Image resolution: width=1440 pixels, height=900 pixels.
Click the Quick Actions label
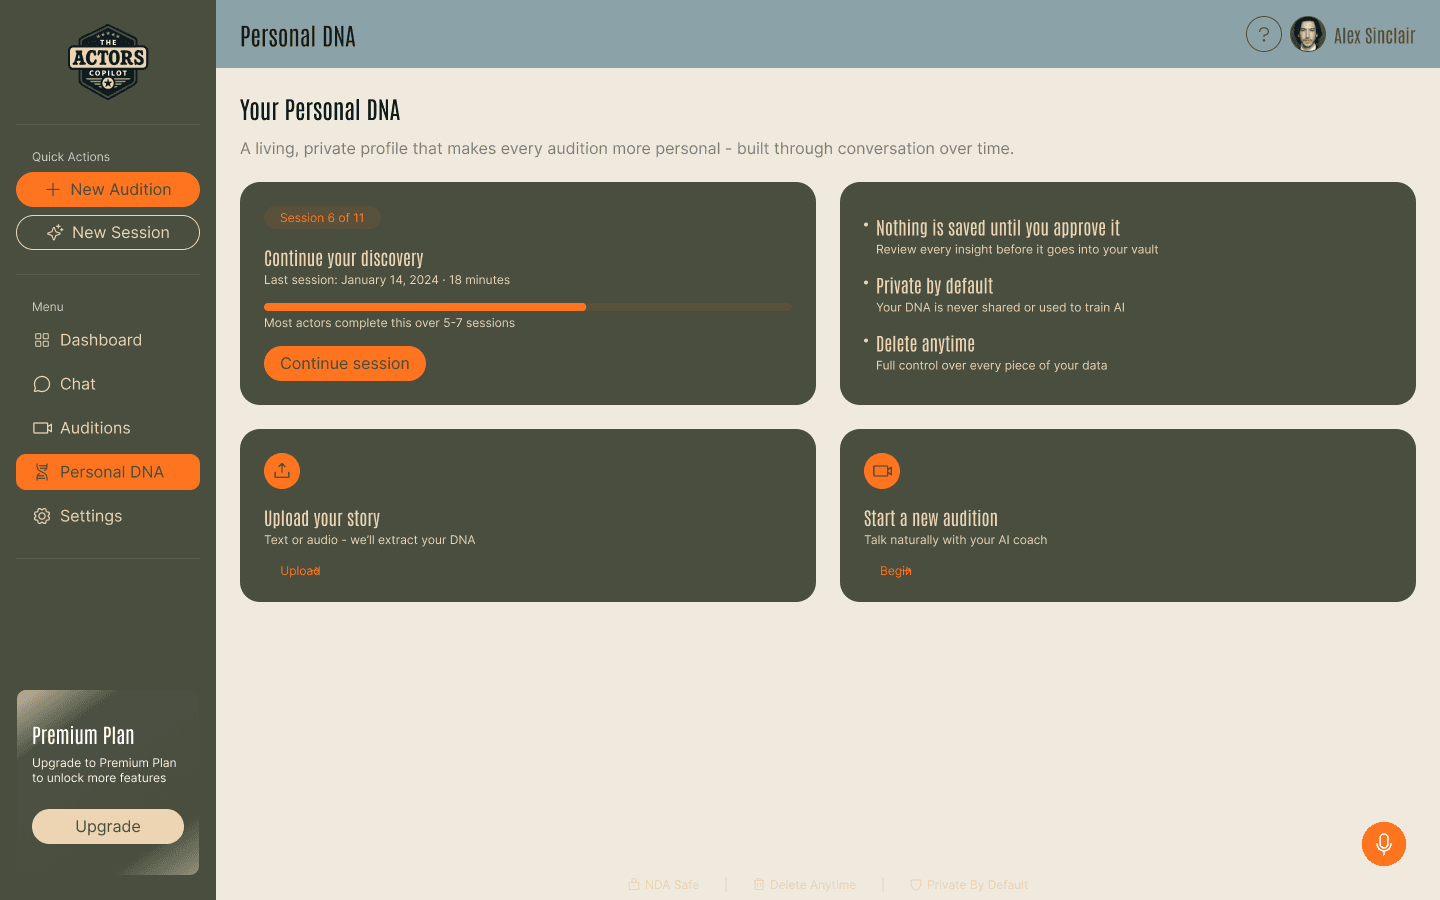71,157
